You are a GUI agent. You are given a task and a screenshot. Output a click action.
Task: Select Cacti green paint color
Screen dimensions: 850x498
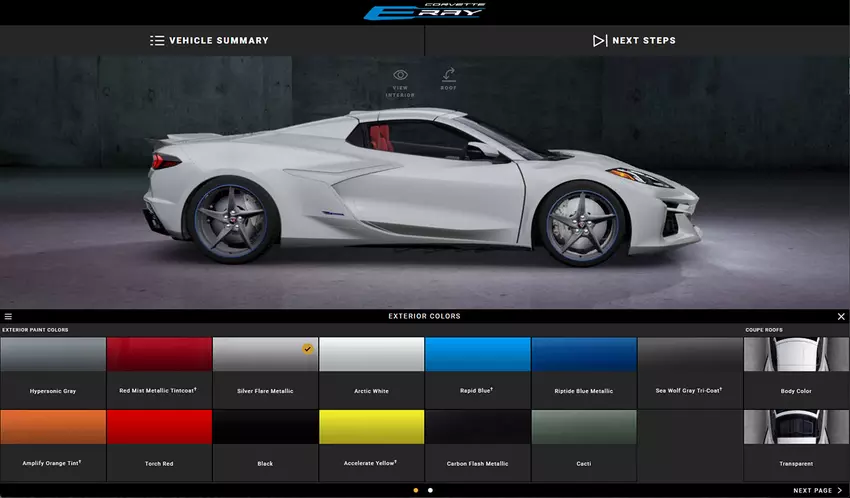pos(583,428)
